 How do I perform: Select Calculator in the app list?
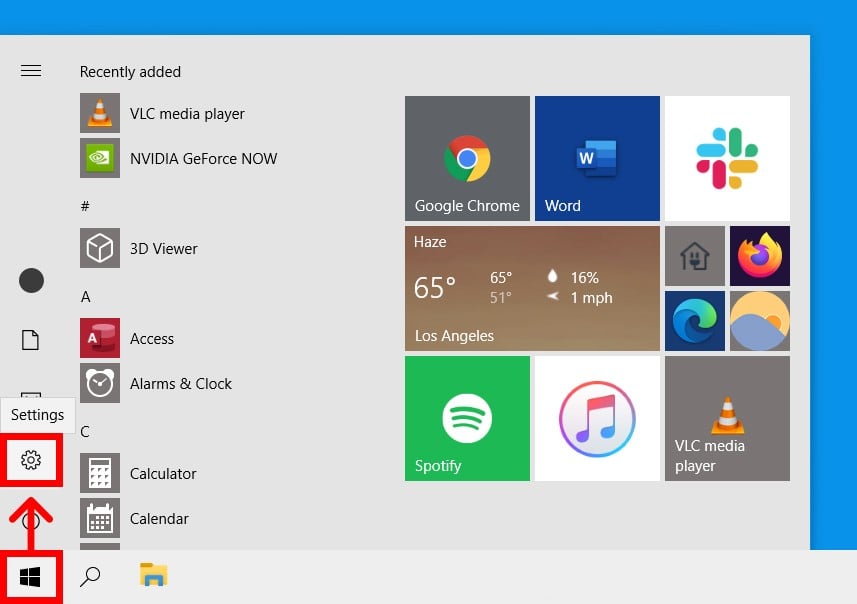[163, 474]
